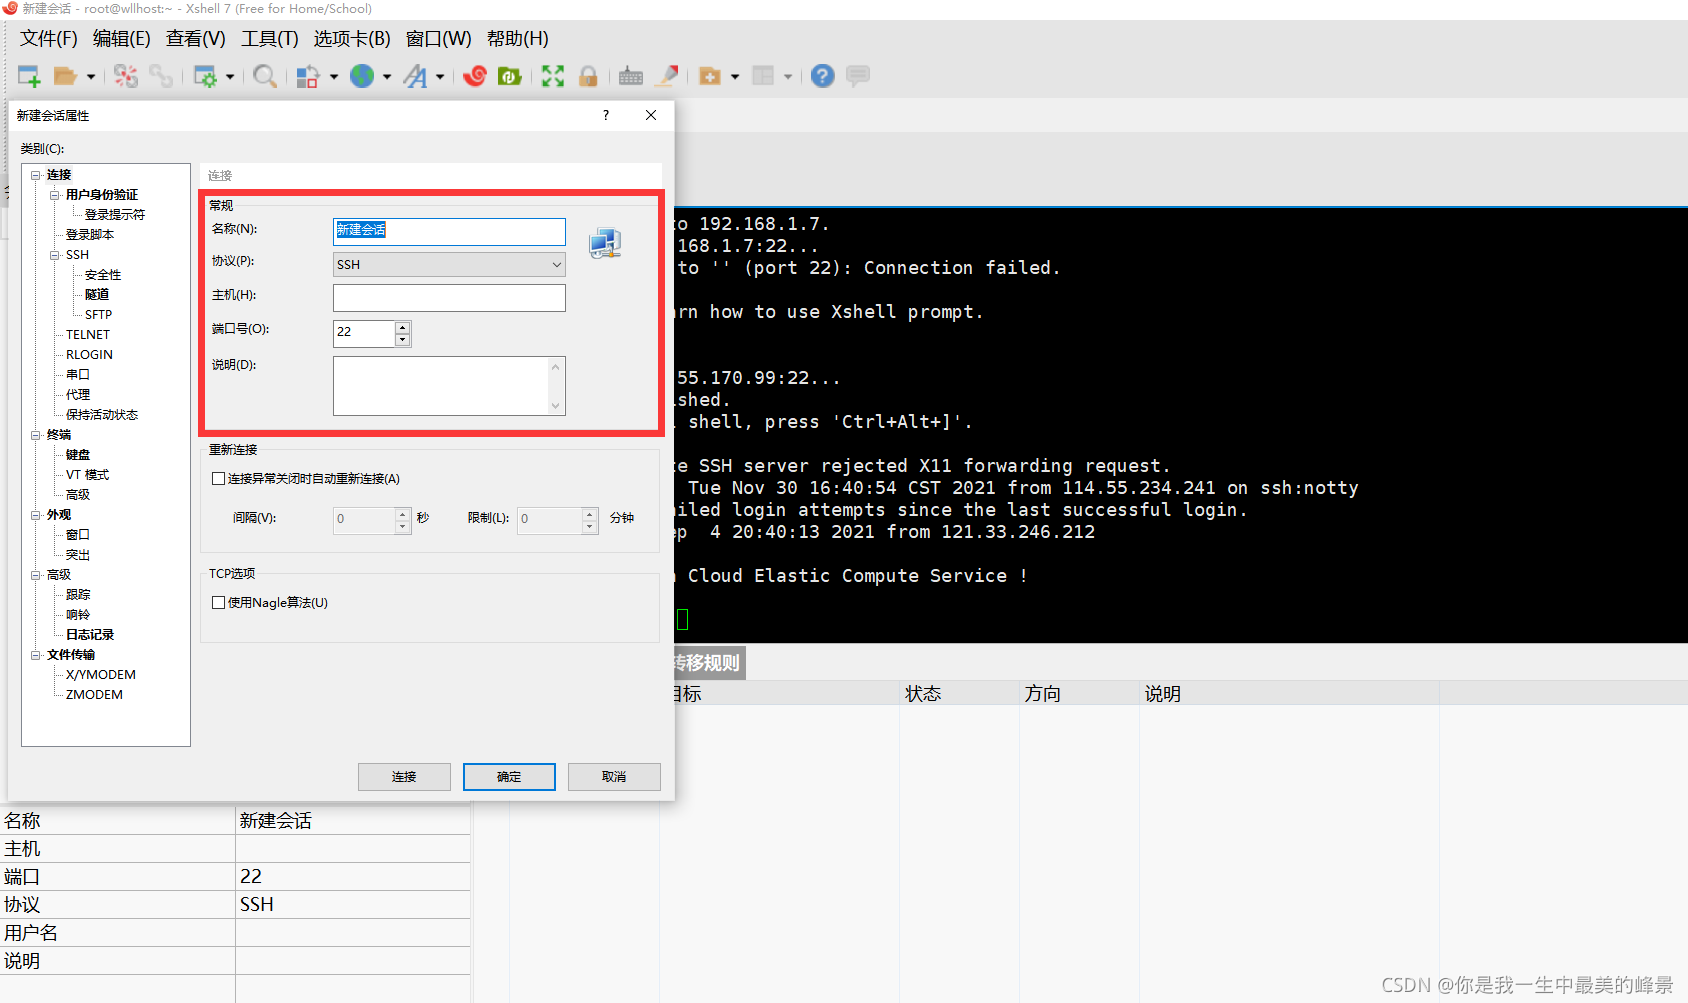
Task: Click the New Session toolbar icon
Action: pos(29,76)
